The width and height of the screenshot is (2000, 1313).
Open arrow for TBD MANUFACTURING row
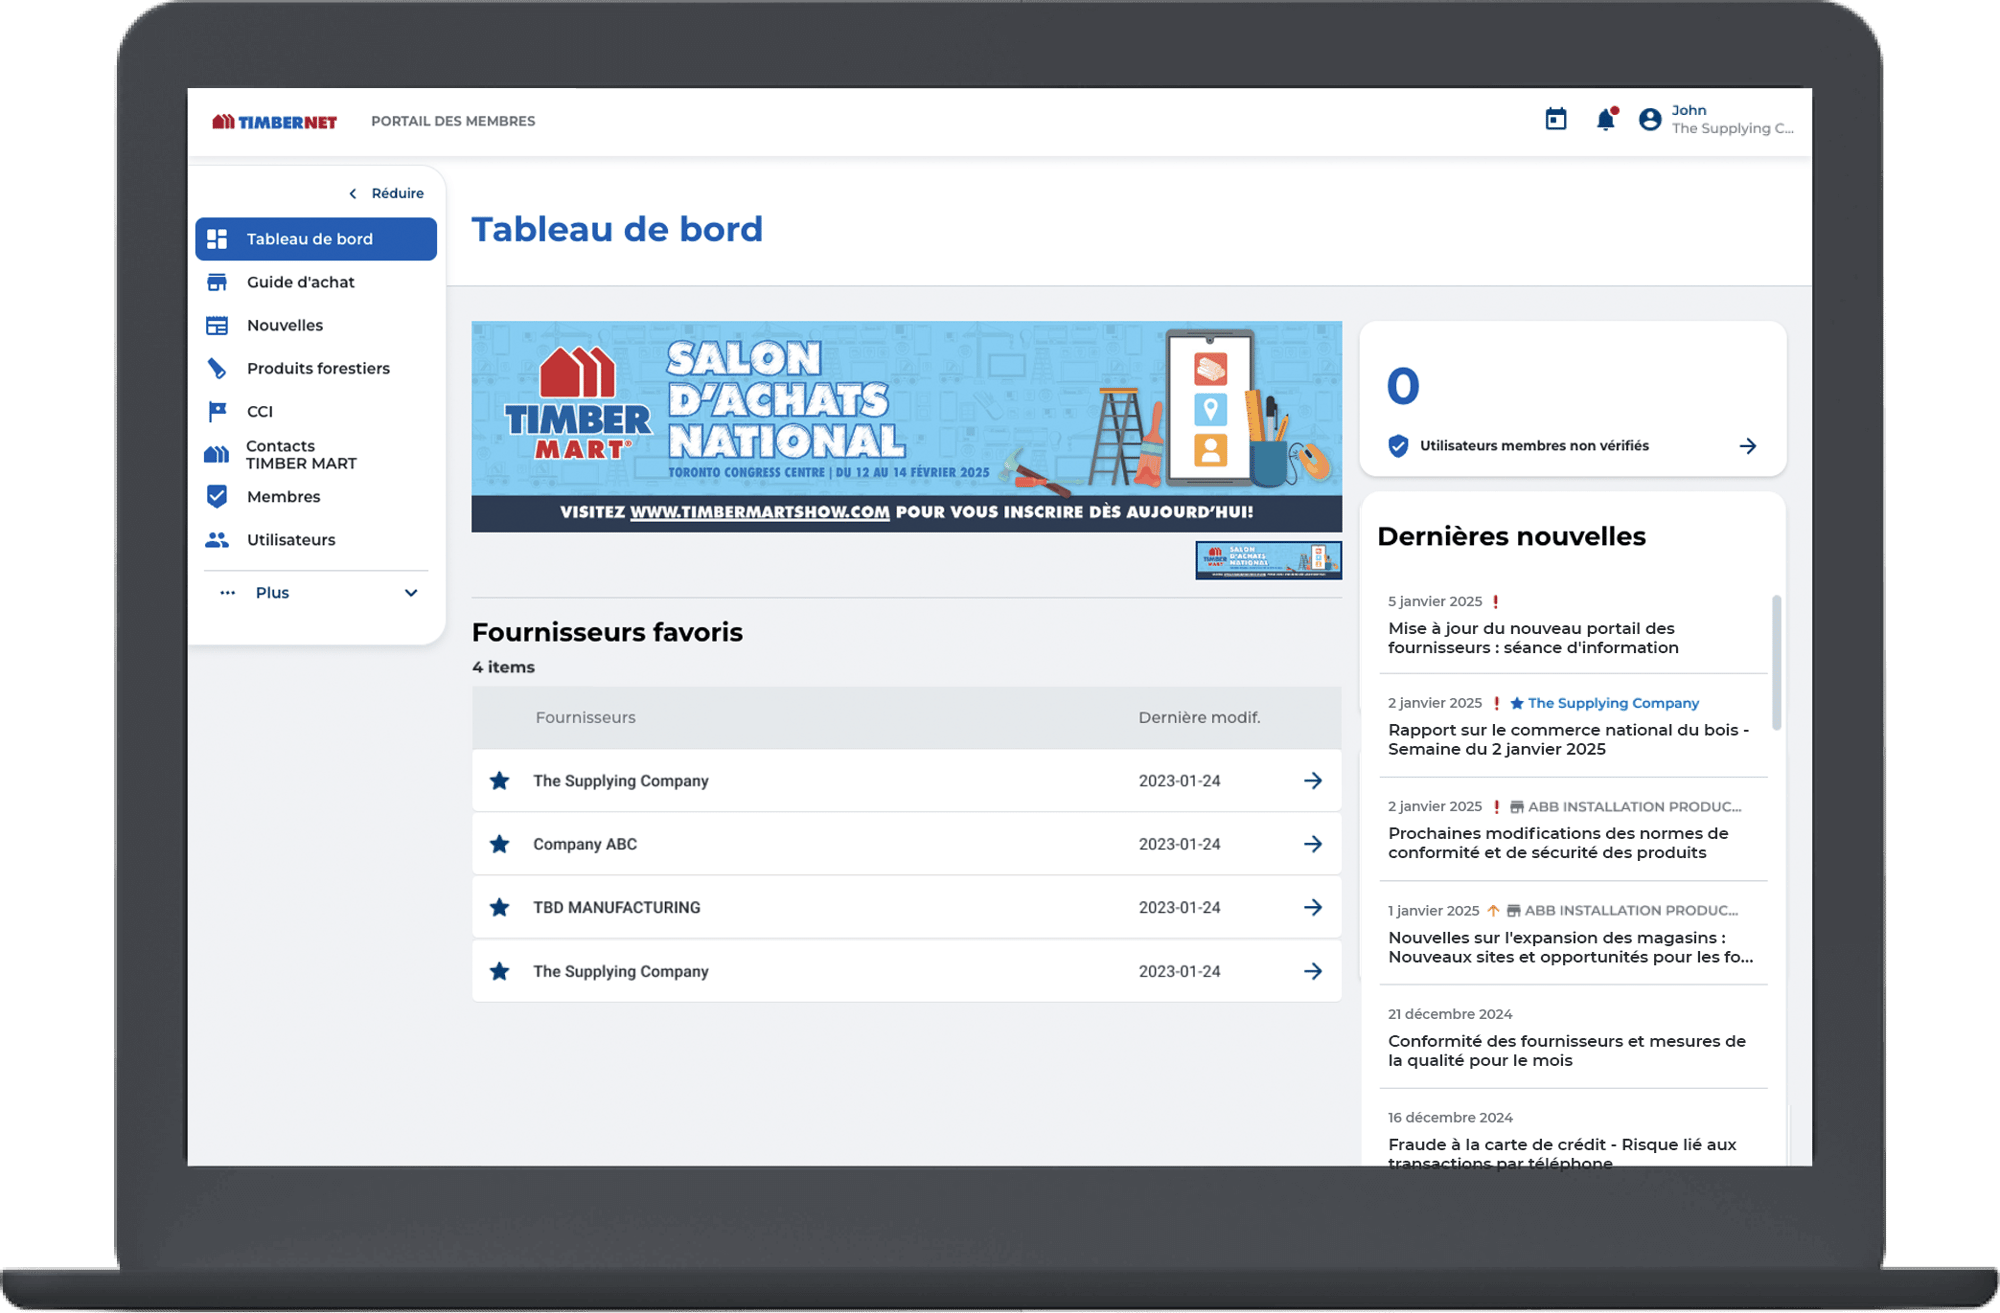[x=1313, y=908]
